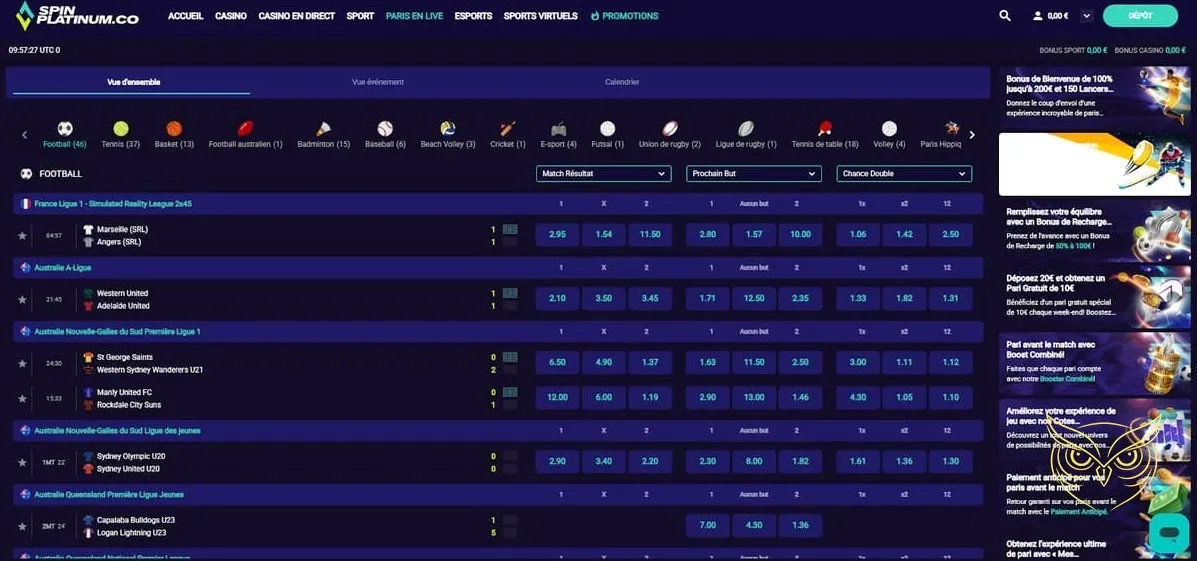Select the E-sport gamepad icon

click(x=558, y=128)
